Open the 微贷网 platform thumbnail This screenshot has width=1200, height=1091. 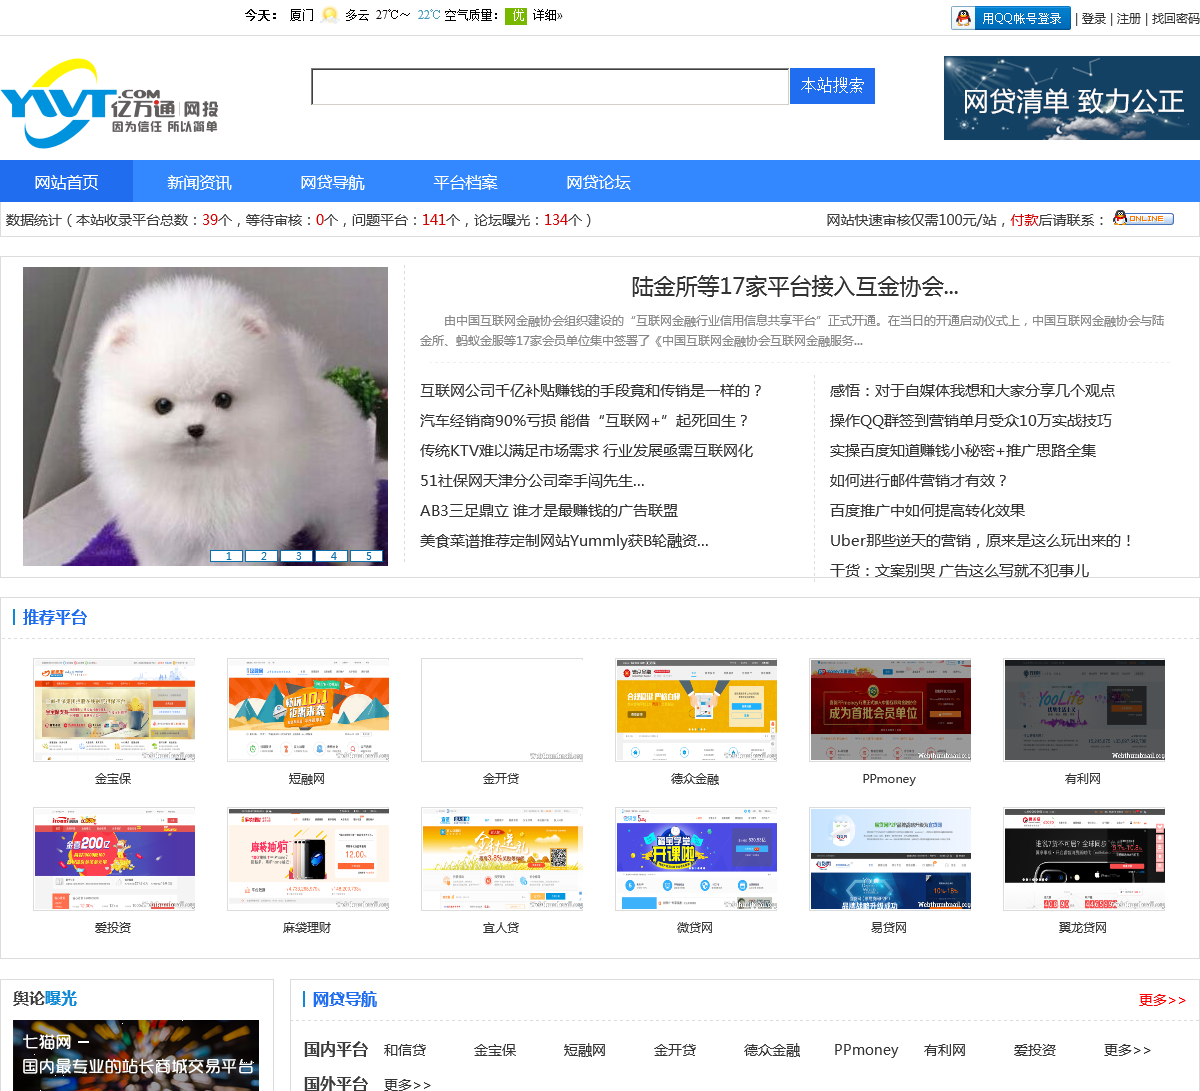point(696,859)
